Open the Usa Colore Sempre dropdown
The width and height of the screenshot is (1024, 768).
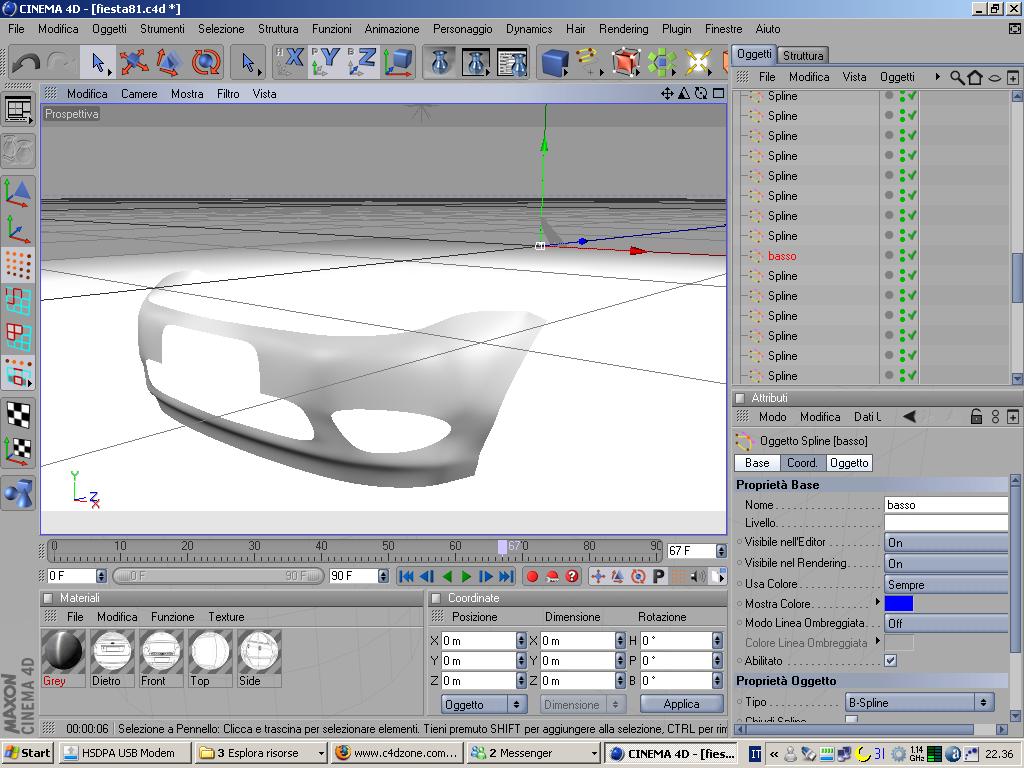coord(945,584)
